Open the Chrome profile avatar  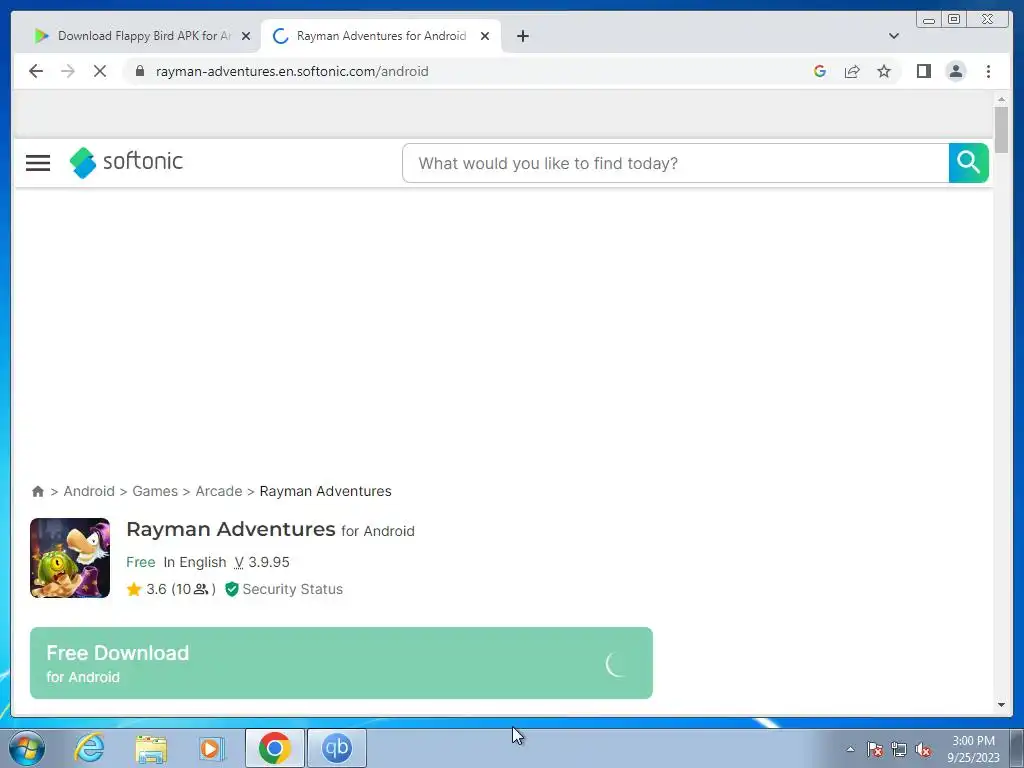click(955, 71)
